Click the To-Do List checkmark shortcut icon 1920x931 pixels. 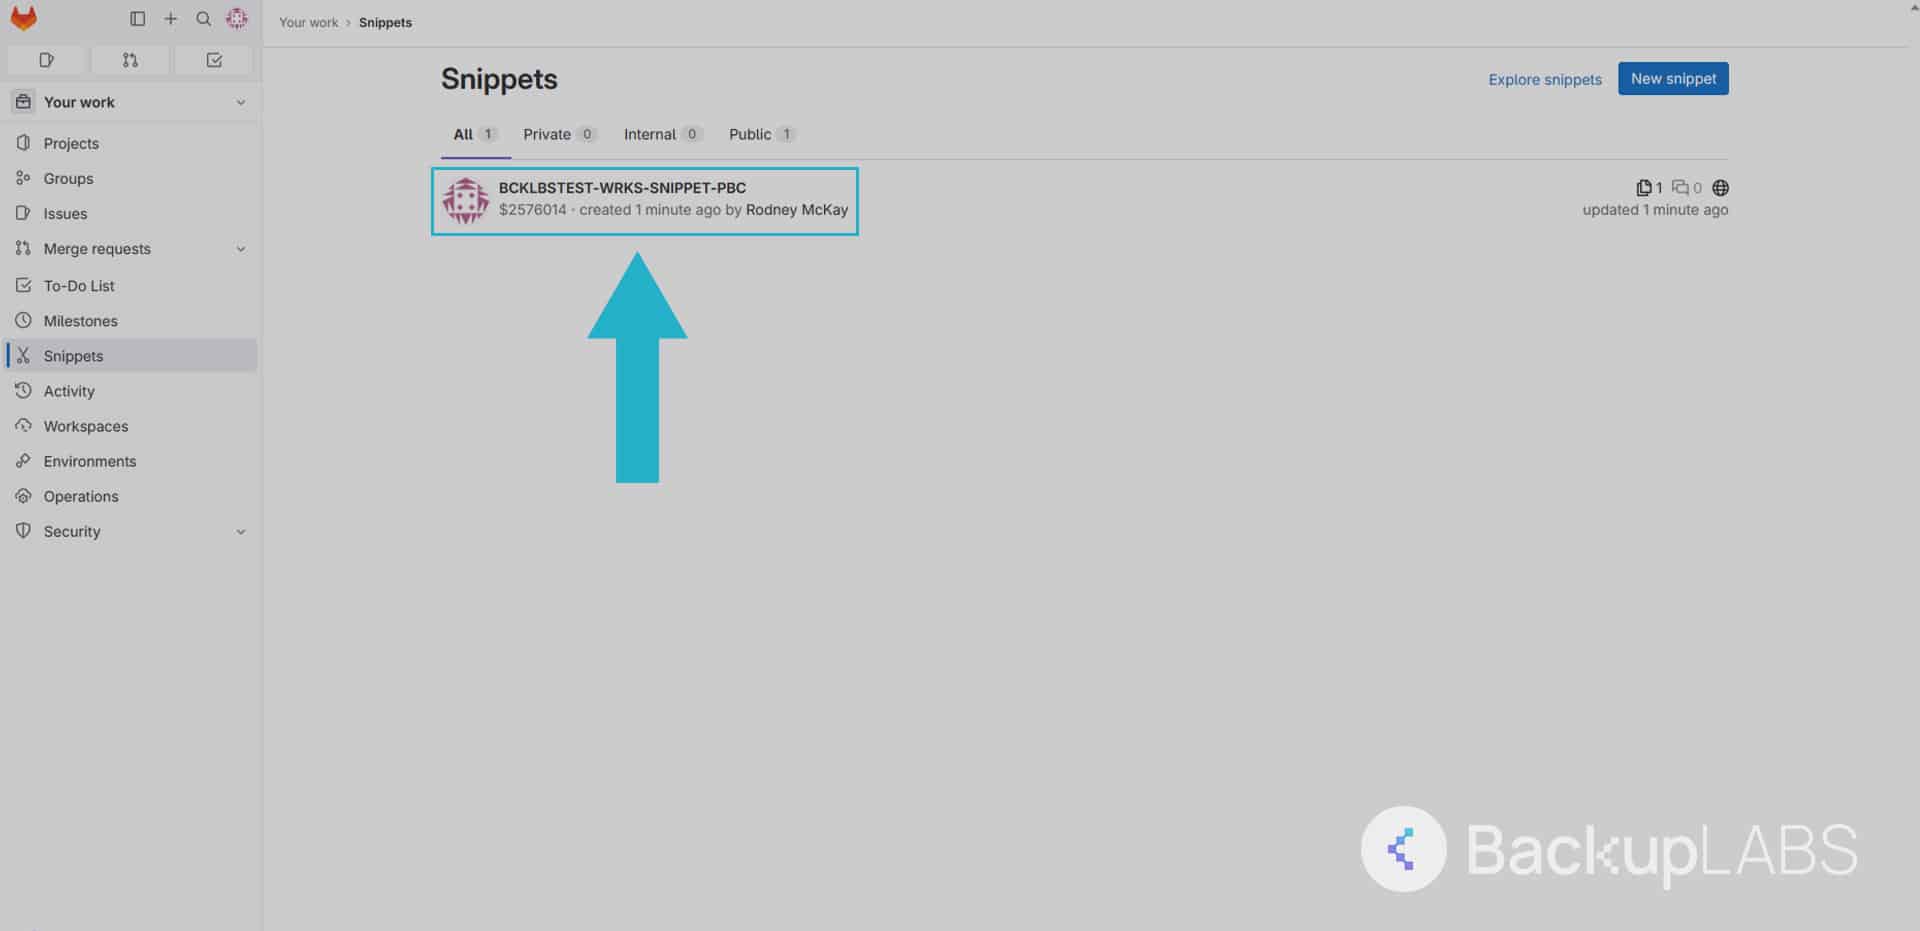[212, 60]
